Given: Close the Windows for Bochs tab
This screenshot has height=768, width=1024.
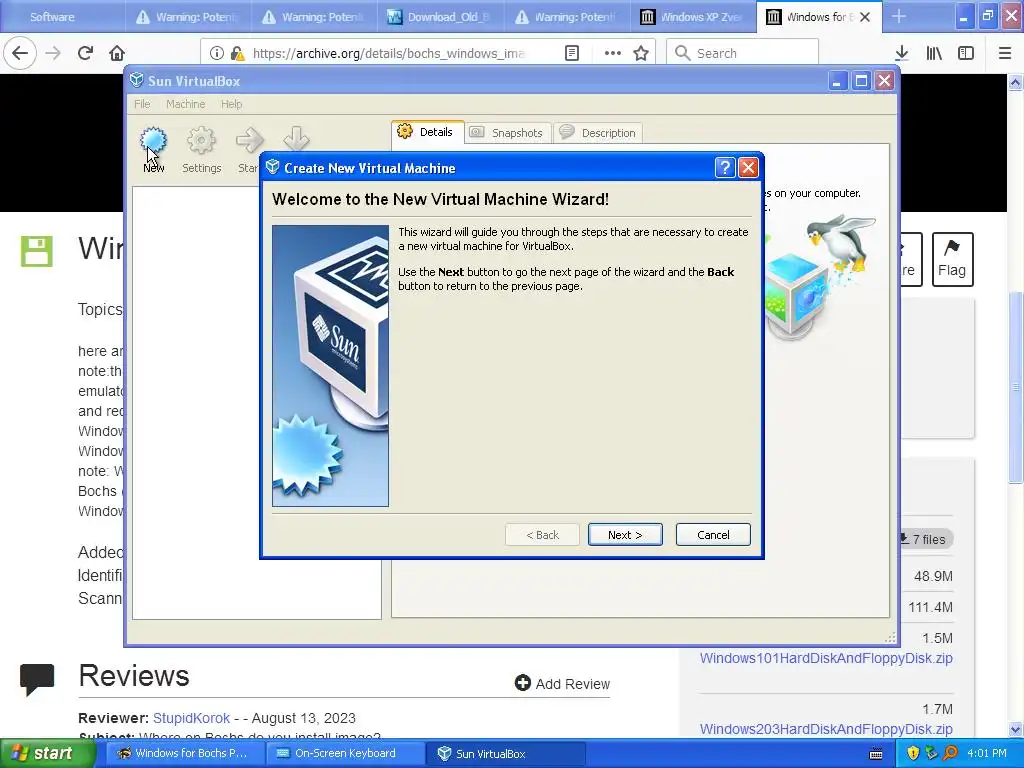Looking at the screenshot, I should [x=865, y=17].
